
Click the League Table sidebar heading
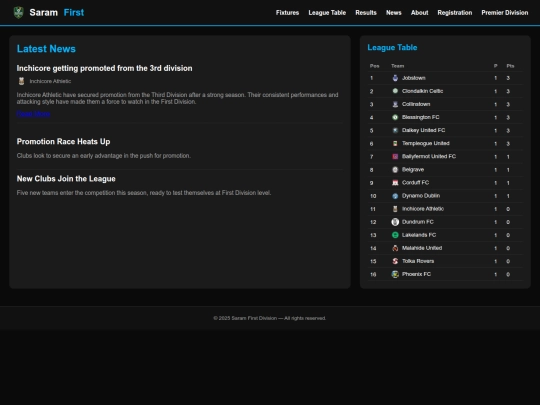[392, 48]
